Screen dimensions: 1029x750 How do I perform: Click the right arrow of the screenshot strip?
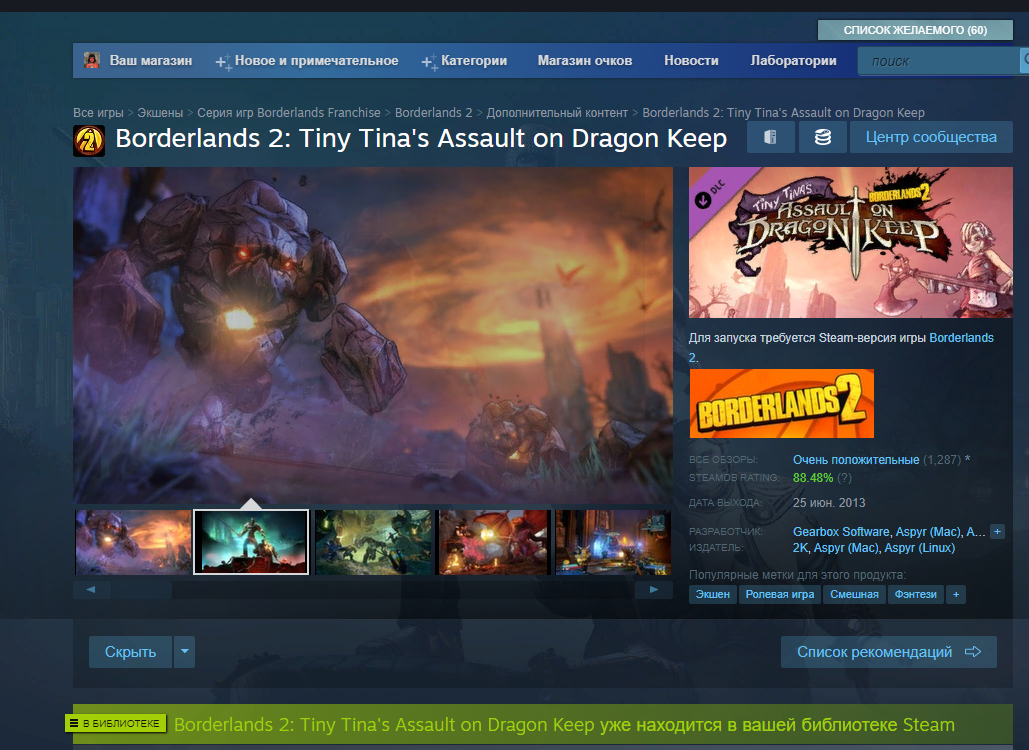[x=654, y=589]
